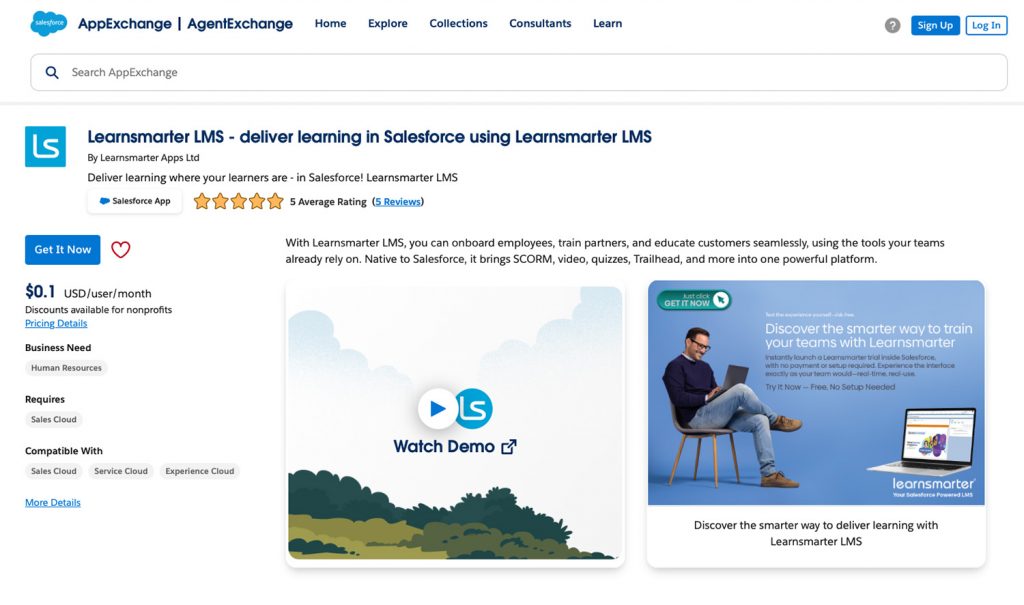Click the five-star rating icons
The height and width of the screenshot is (605, 1024).
(238, 201)
